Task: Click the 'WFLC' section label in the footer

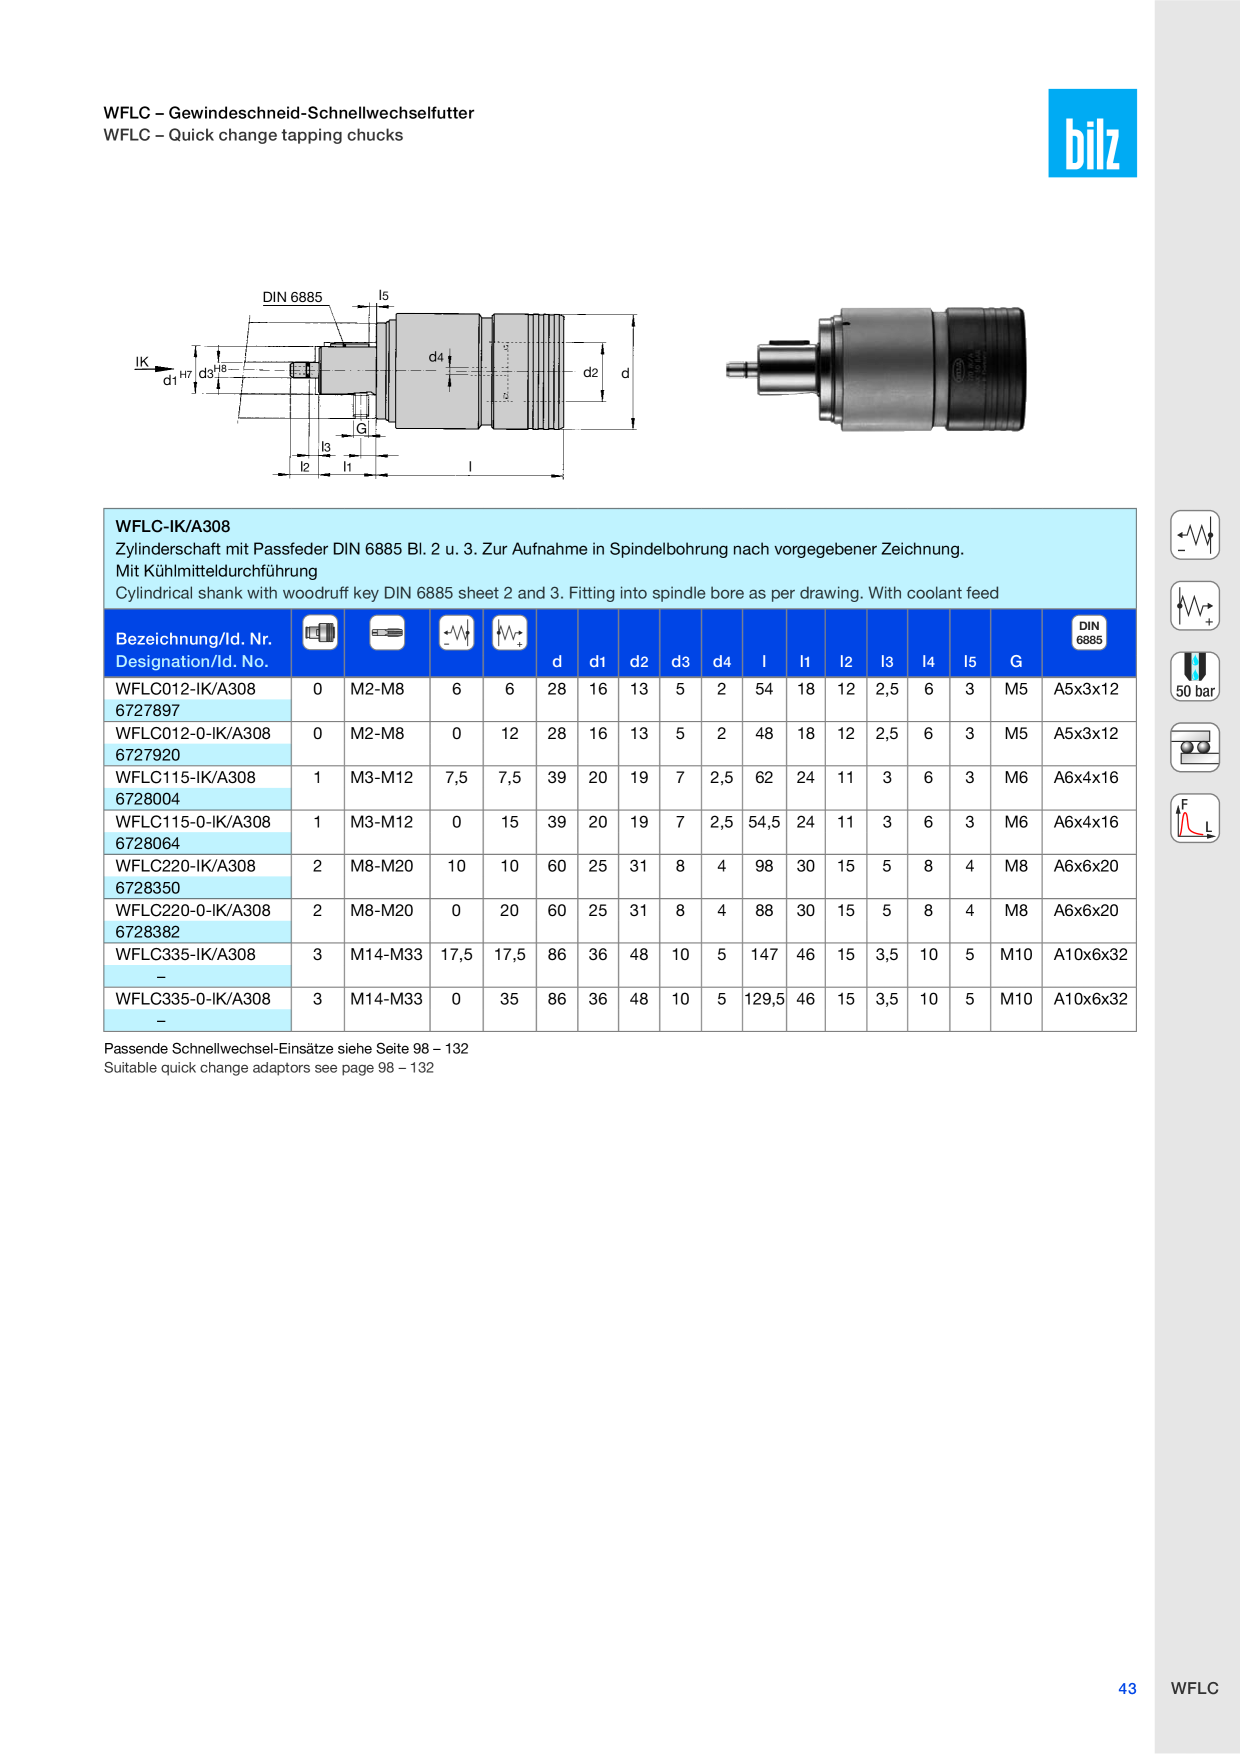Action: 1195,1688
